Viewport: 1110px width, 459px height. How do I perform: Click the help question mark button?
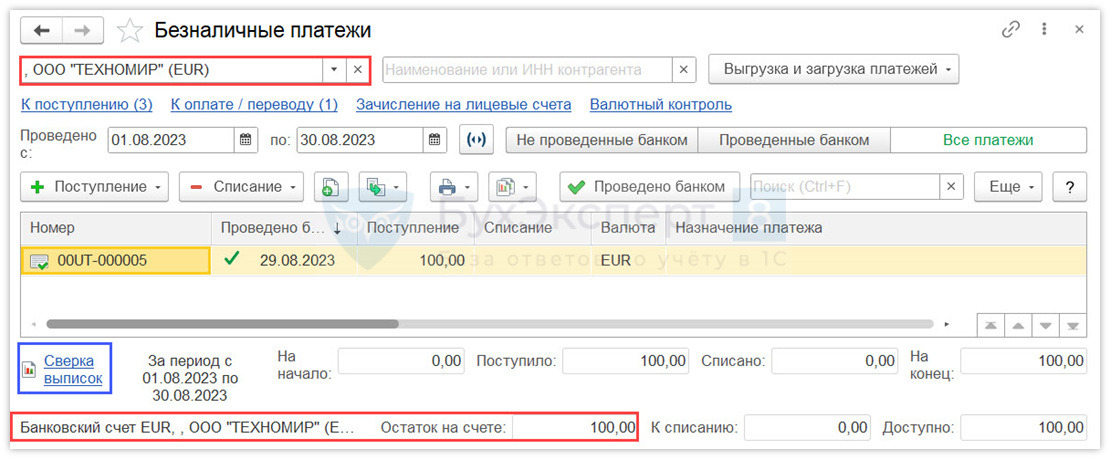click(1070, 187)
